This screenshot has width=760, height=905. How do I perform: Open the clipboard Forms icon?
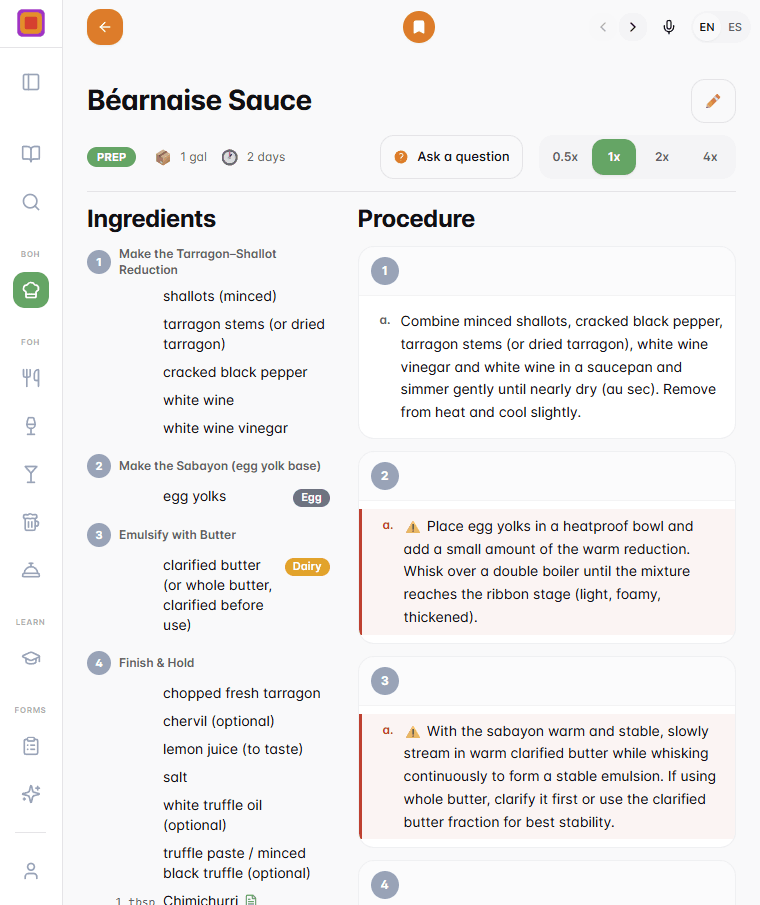pyautogui.click(x=31, y=746)
